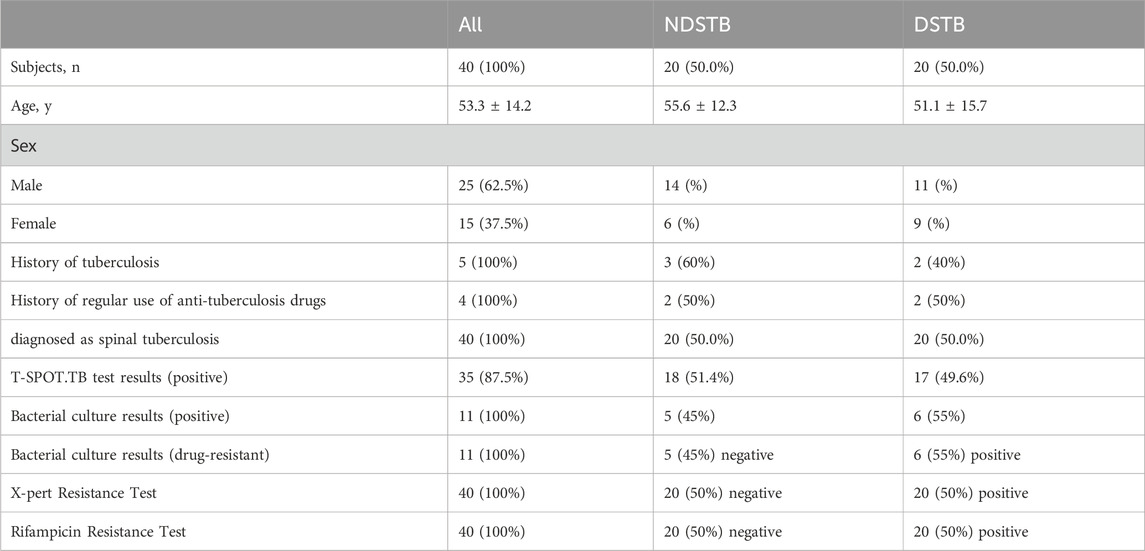Select "Bacterial culture results (drug-resistant)" row label
Screen dimensions: 1145x551
[x=139, y=454]
